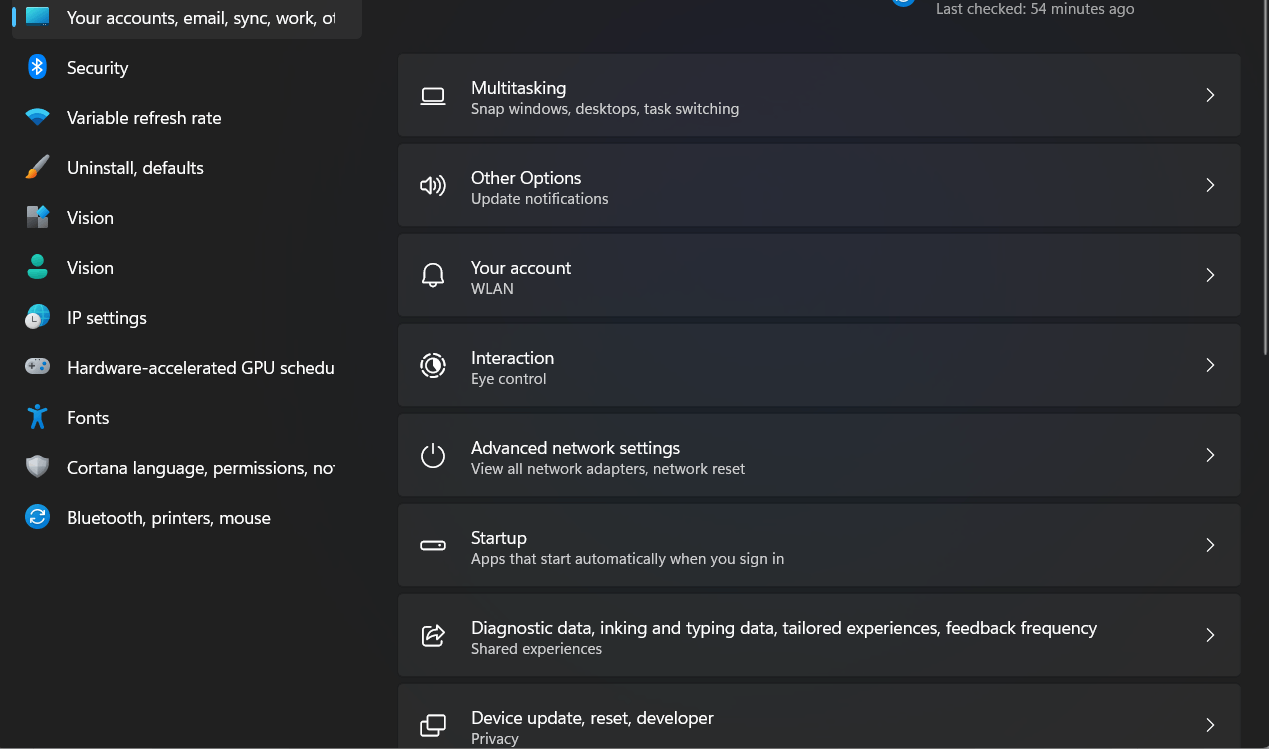Click the vertical scrollbar at right edge
The width and height of the screenshot is (1269, 749).
[1266, 176]
